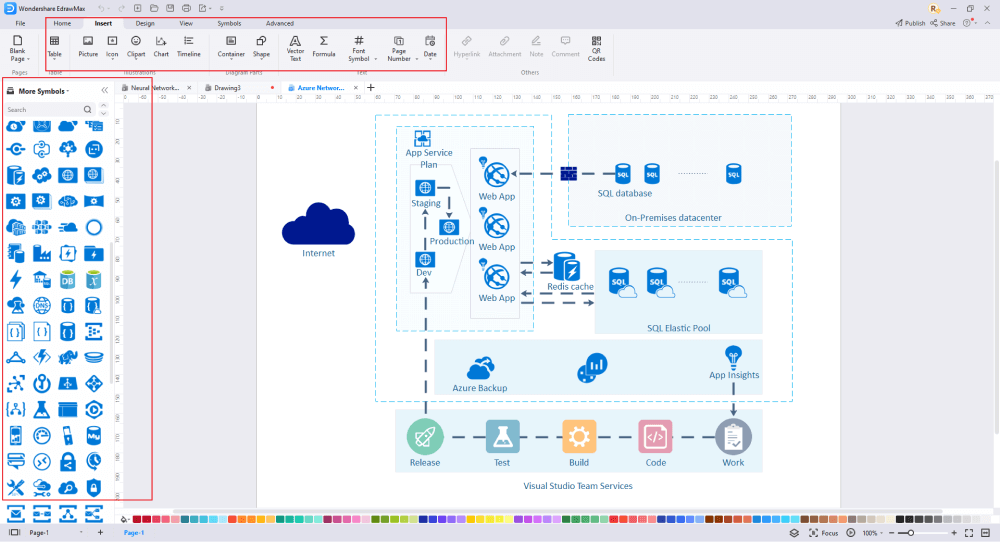1000x542 pixels.
Task: Click the Print icon in title bar
Action: [186, 8]
